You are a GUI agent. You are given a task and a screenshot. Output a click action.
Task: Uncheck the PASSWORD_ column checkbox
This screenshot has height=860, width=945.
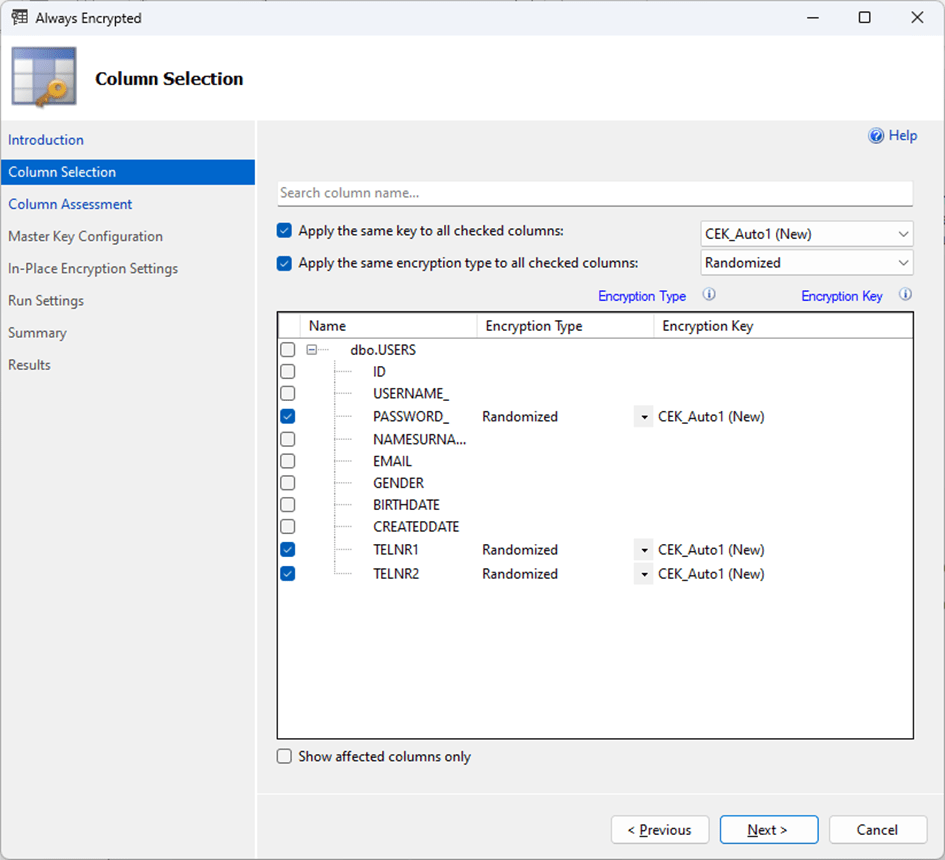coord(288,416)
